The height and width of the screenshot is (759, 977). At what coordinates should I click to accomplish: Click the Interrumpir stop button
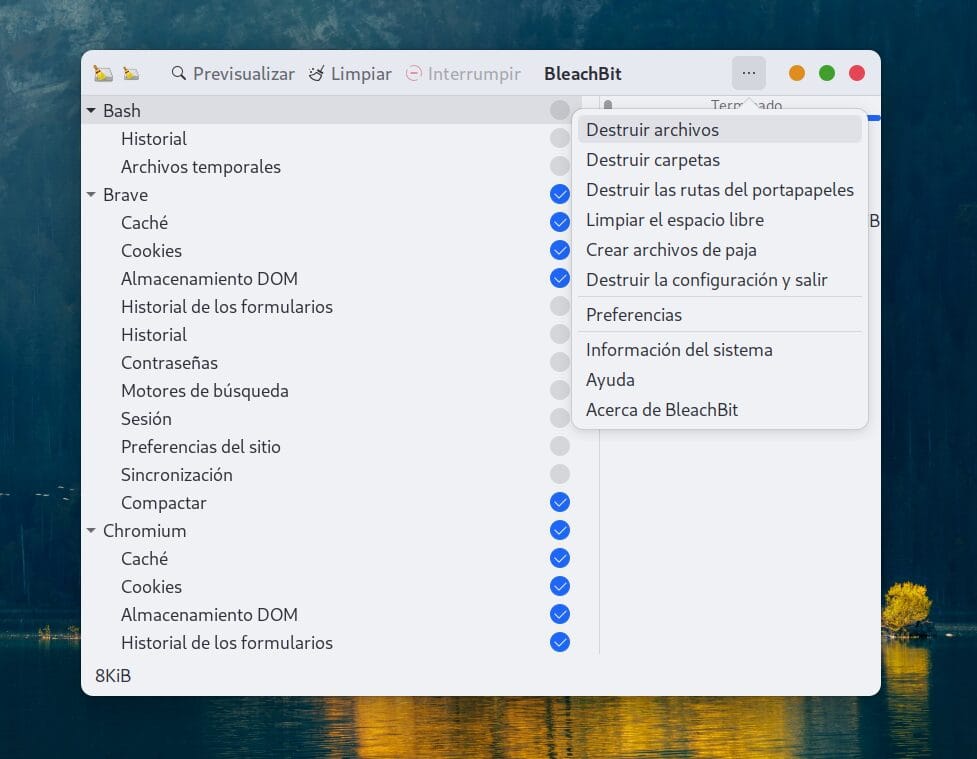tap(463, 74)
